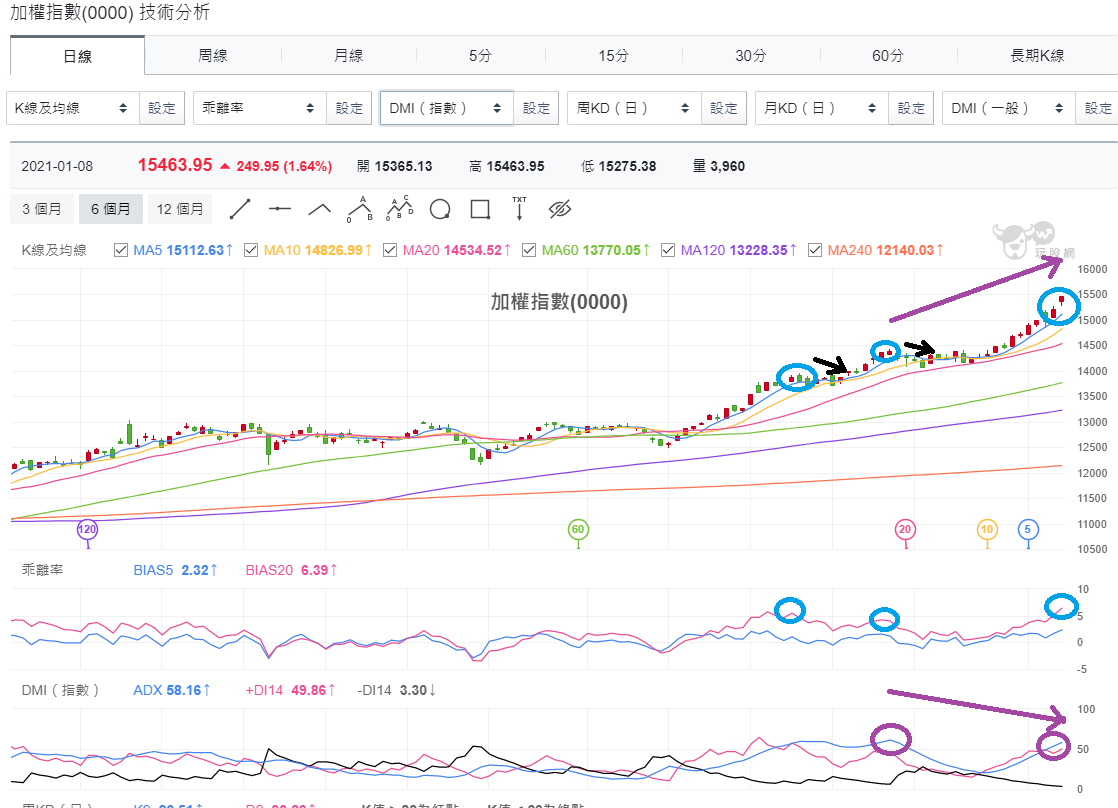Uncheck the MA10 moving average checkbox

click(x=251, y=250)
